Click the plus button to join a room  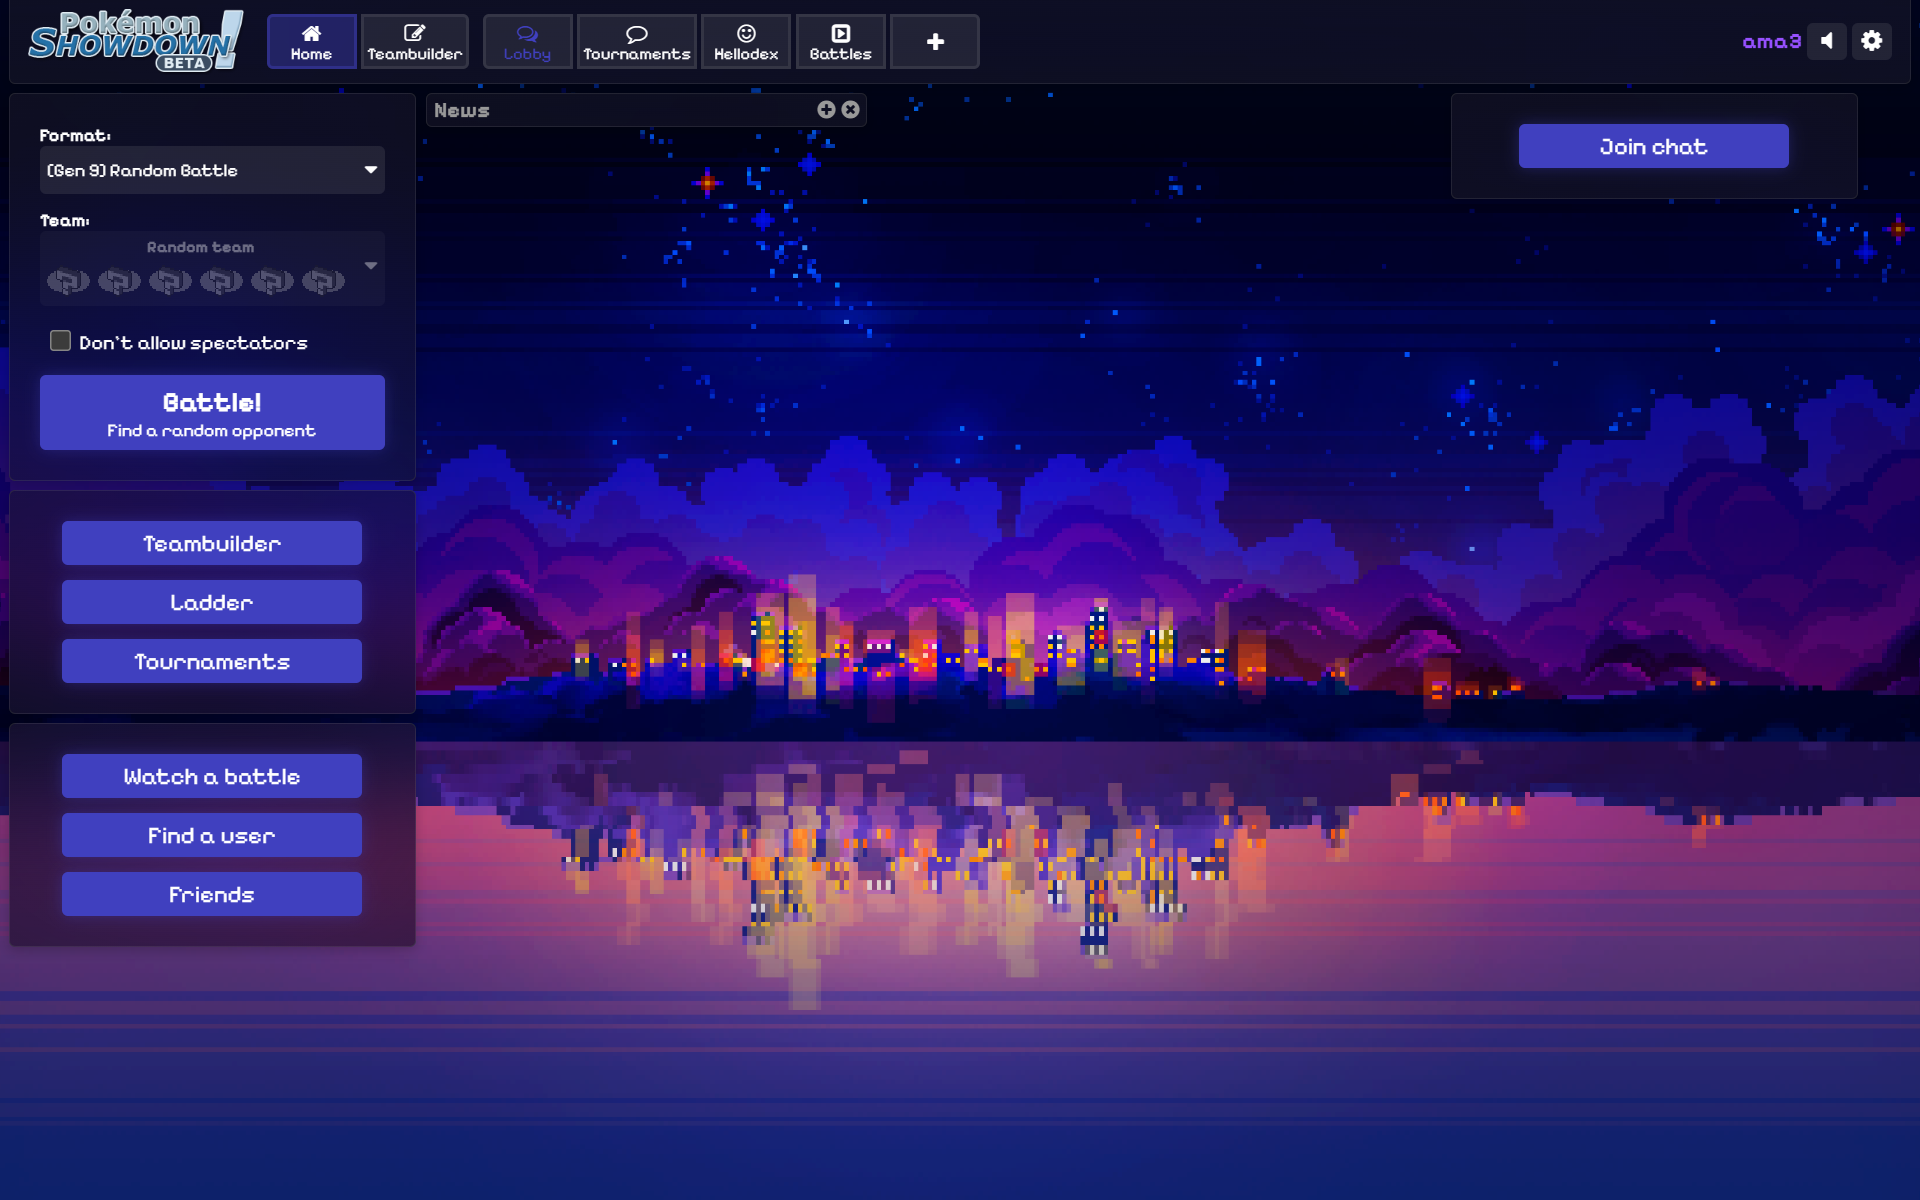click(935, 42)
